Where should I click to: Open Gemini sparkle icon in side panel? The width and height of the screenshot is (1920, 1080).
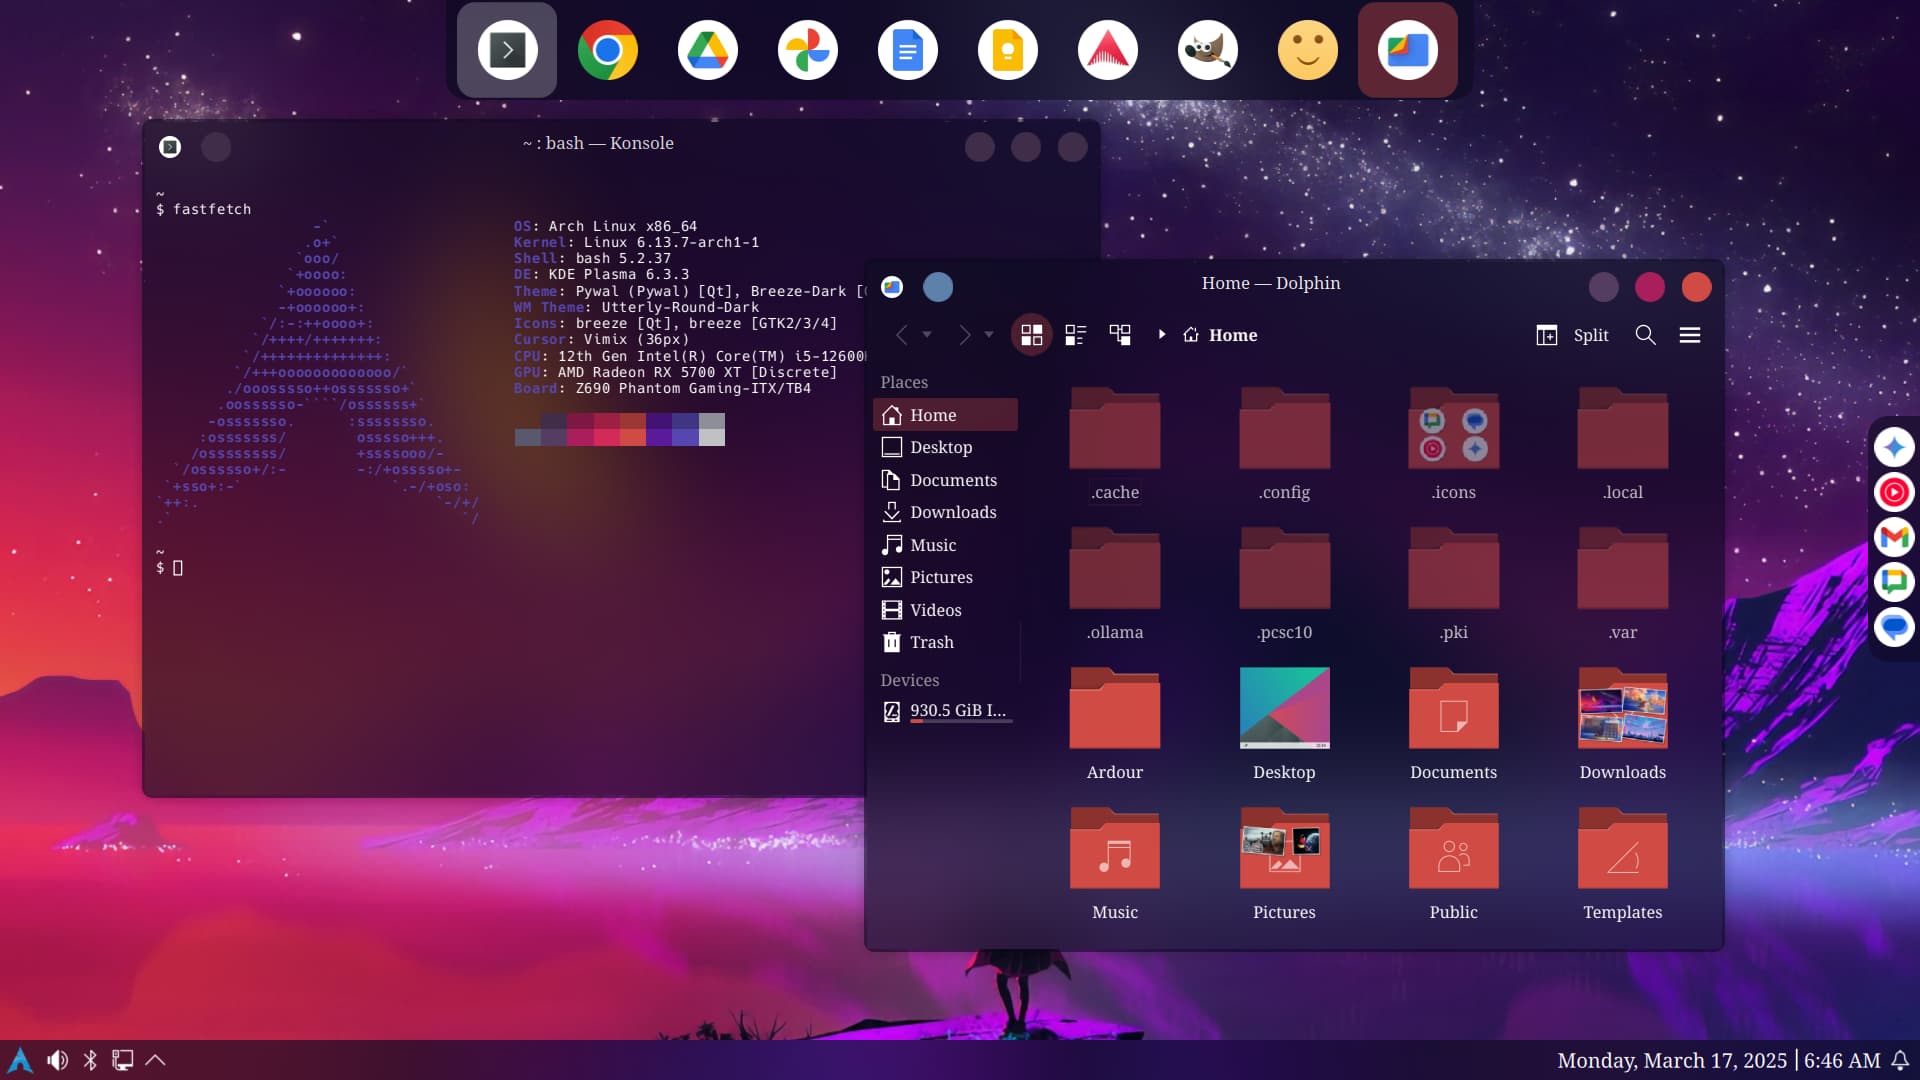pos(1894,447)
